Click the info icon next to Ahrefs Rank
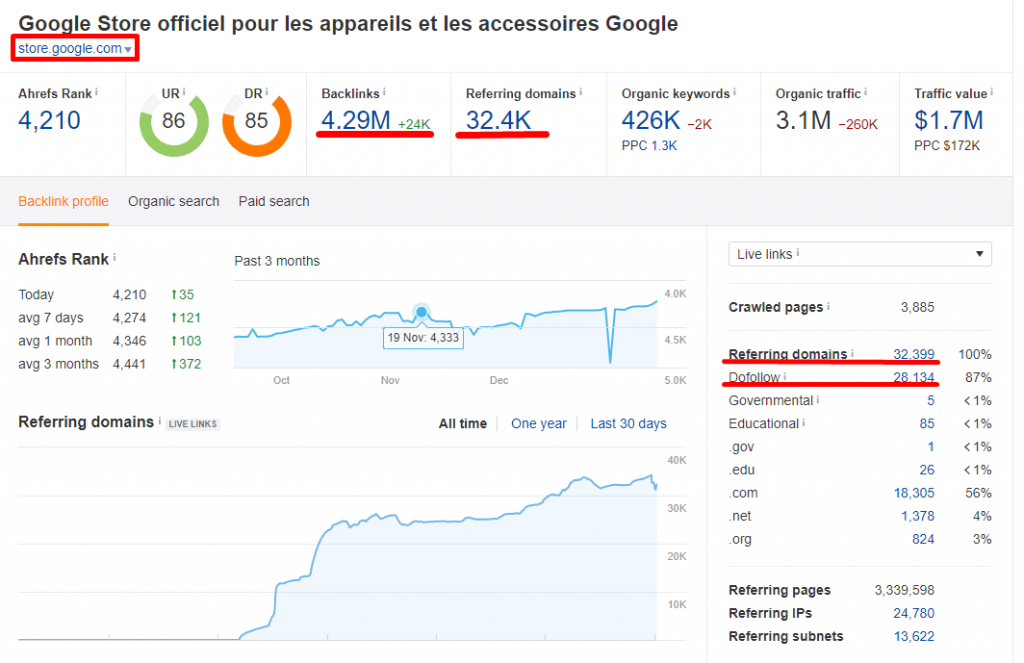Screen dimensions: 1024x663 point(94,90)
